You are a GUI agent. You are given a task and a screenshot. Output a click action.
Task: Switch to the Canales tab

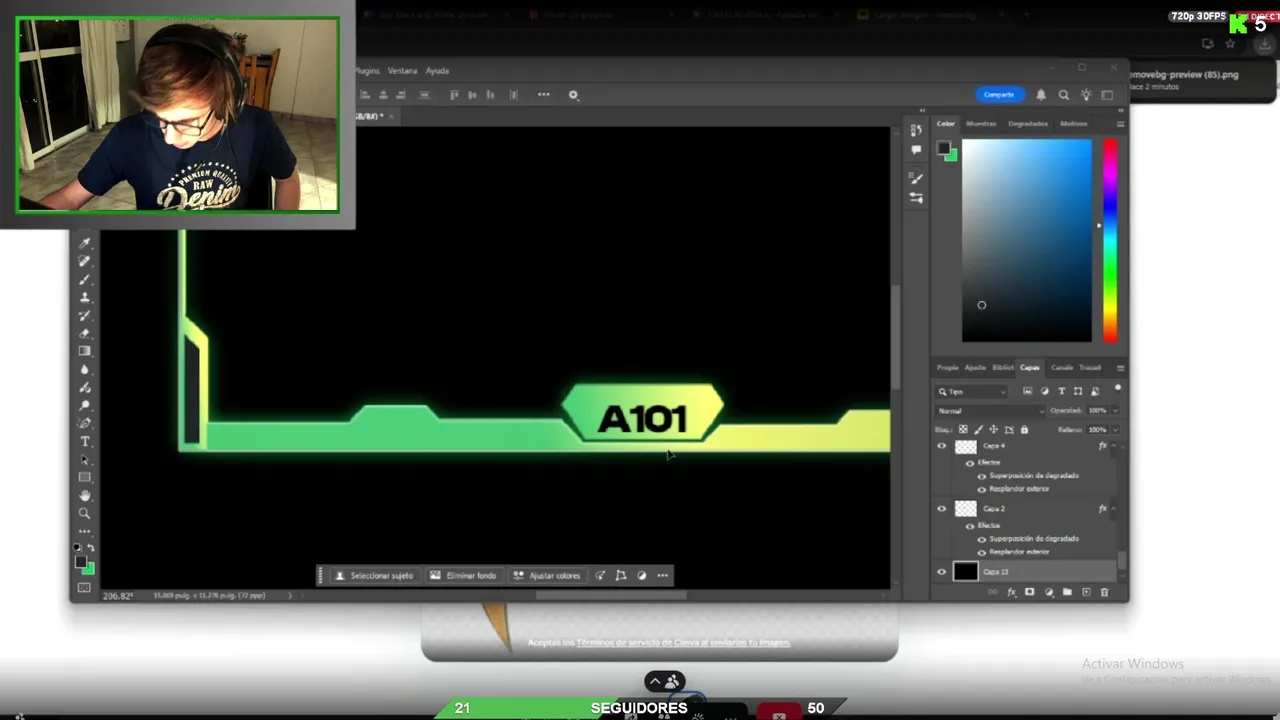point(1062,368)
